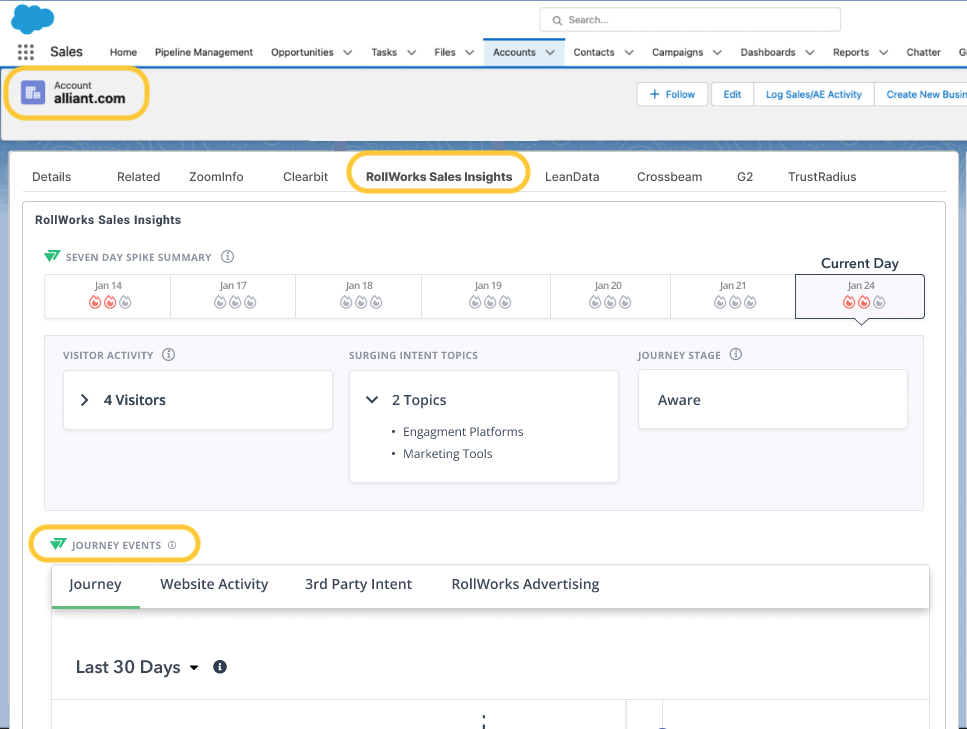This screenshot has height=729, width=967.
Task: Click the search magnifier icon
Action: 558,20
